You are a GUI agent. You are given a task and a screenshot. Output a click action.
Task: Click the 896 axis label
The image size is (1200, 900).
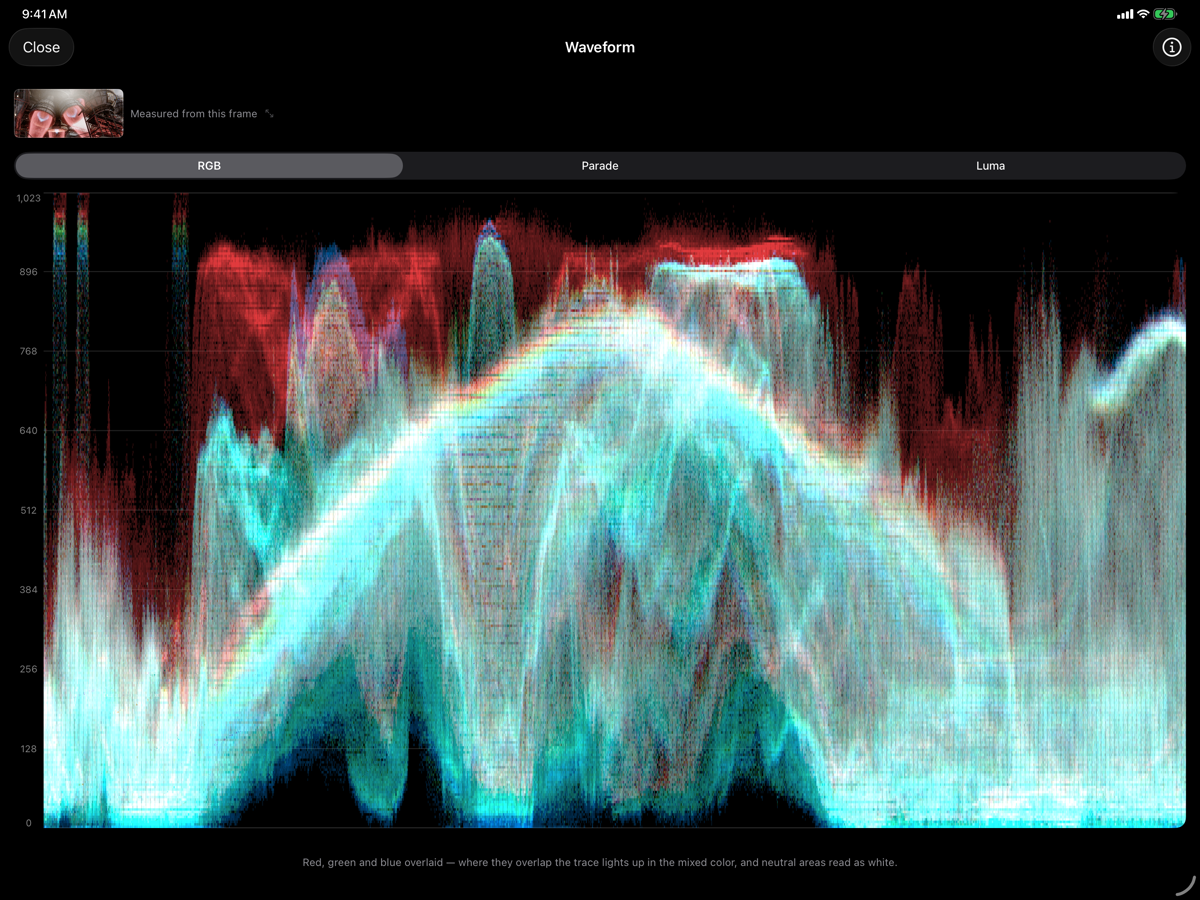click(x=27, y=272)
